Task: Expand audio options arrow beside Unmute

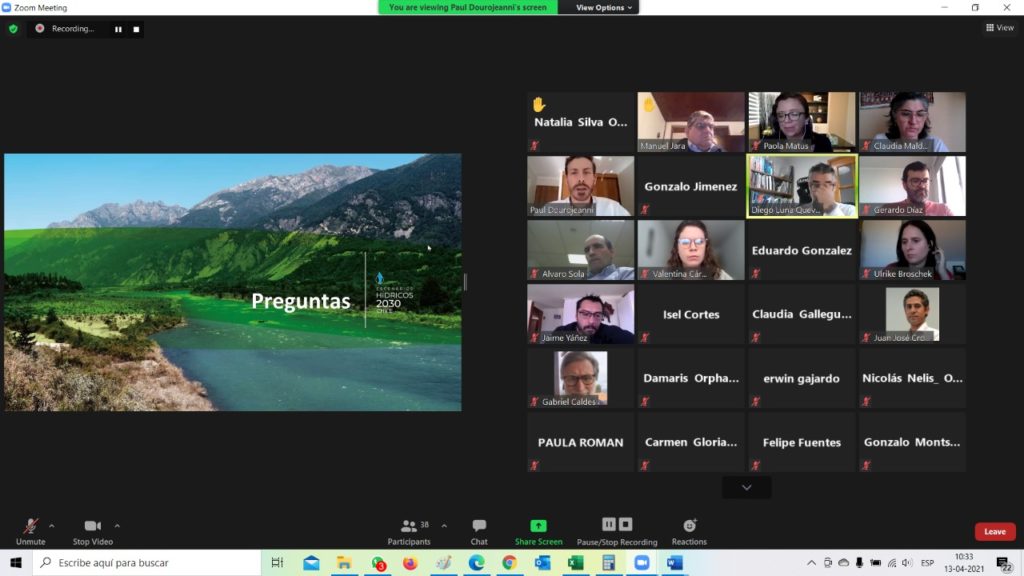Action: pyautogui.click(x=52, y=525)
